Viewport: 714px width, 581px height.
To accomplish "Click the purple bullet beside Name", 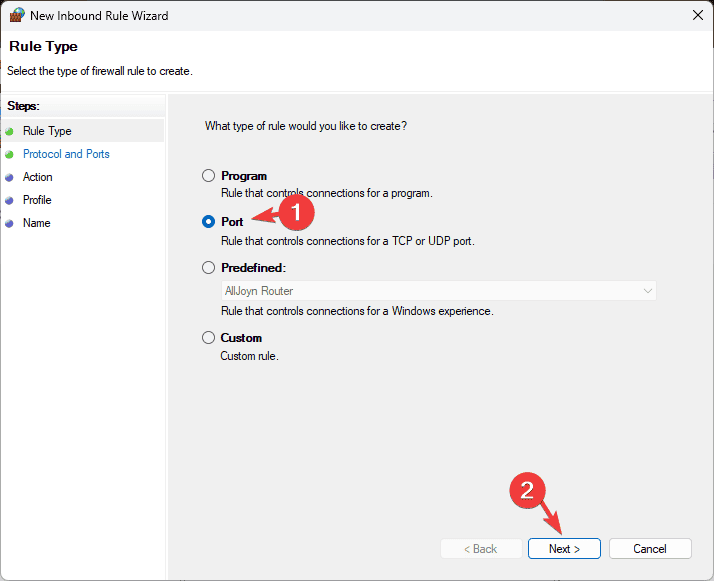I will click(10, 224).
